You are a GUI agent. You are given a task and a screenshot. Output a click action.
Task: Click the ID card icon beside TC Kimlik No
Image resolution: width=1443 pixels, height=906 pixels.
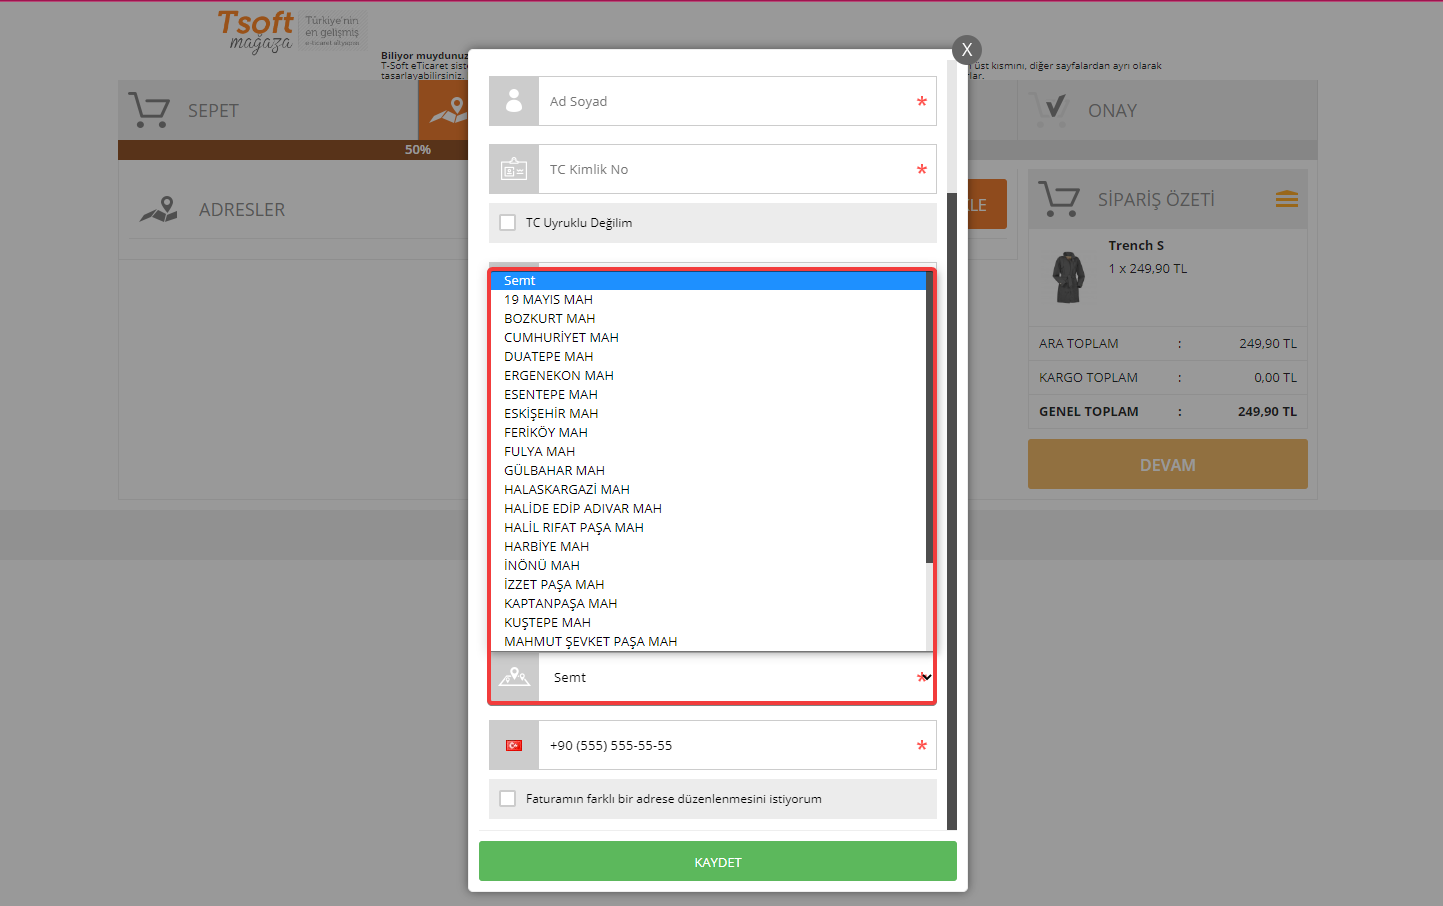(514, 169)
